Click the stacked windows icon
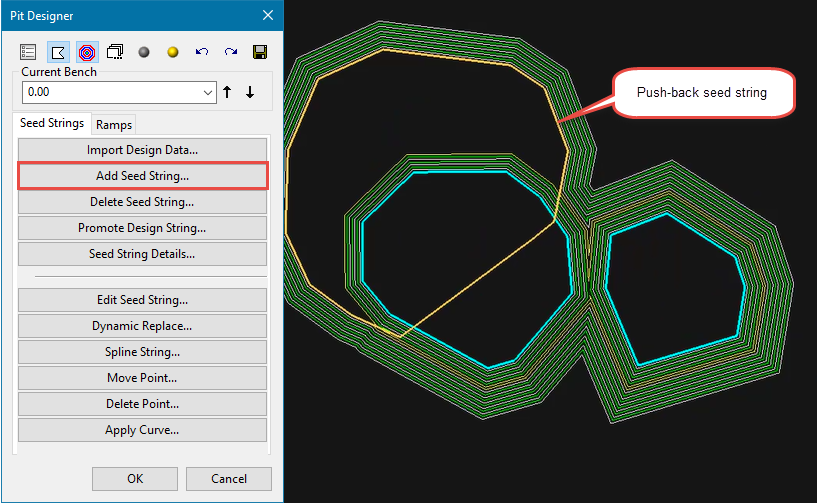Screen dimensions: 817x503 click(115, 51)
